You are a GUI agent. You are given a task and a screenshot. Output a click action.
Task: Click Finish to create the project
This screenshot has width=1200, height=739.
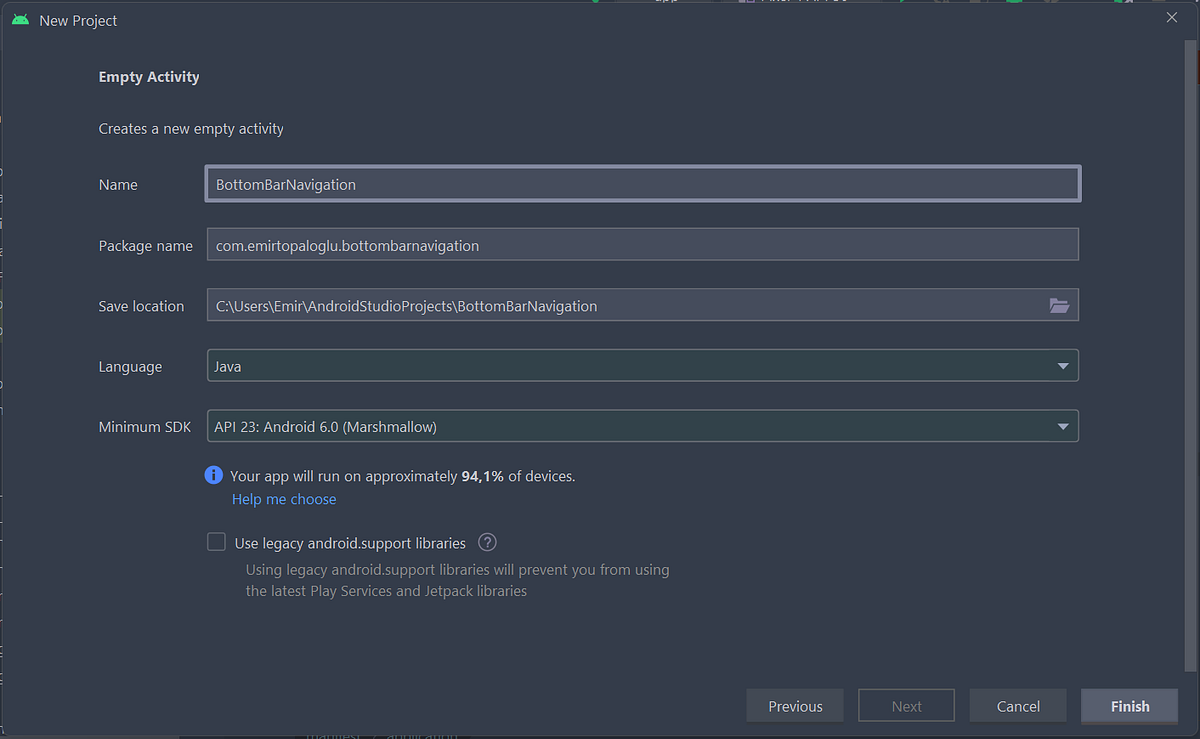coord(1130,706)
